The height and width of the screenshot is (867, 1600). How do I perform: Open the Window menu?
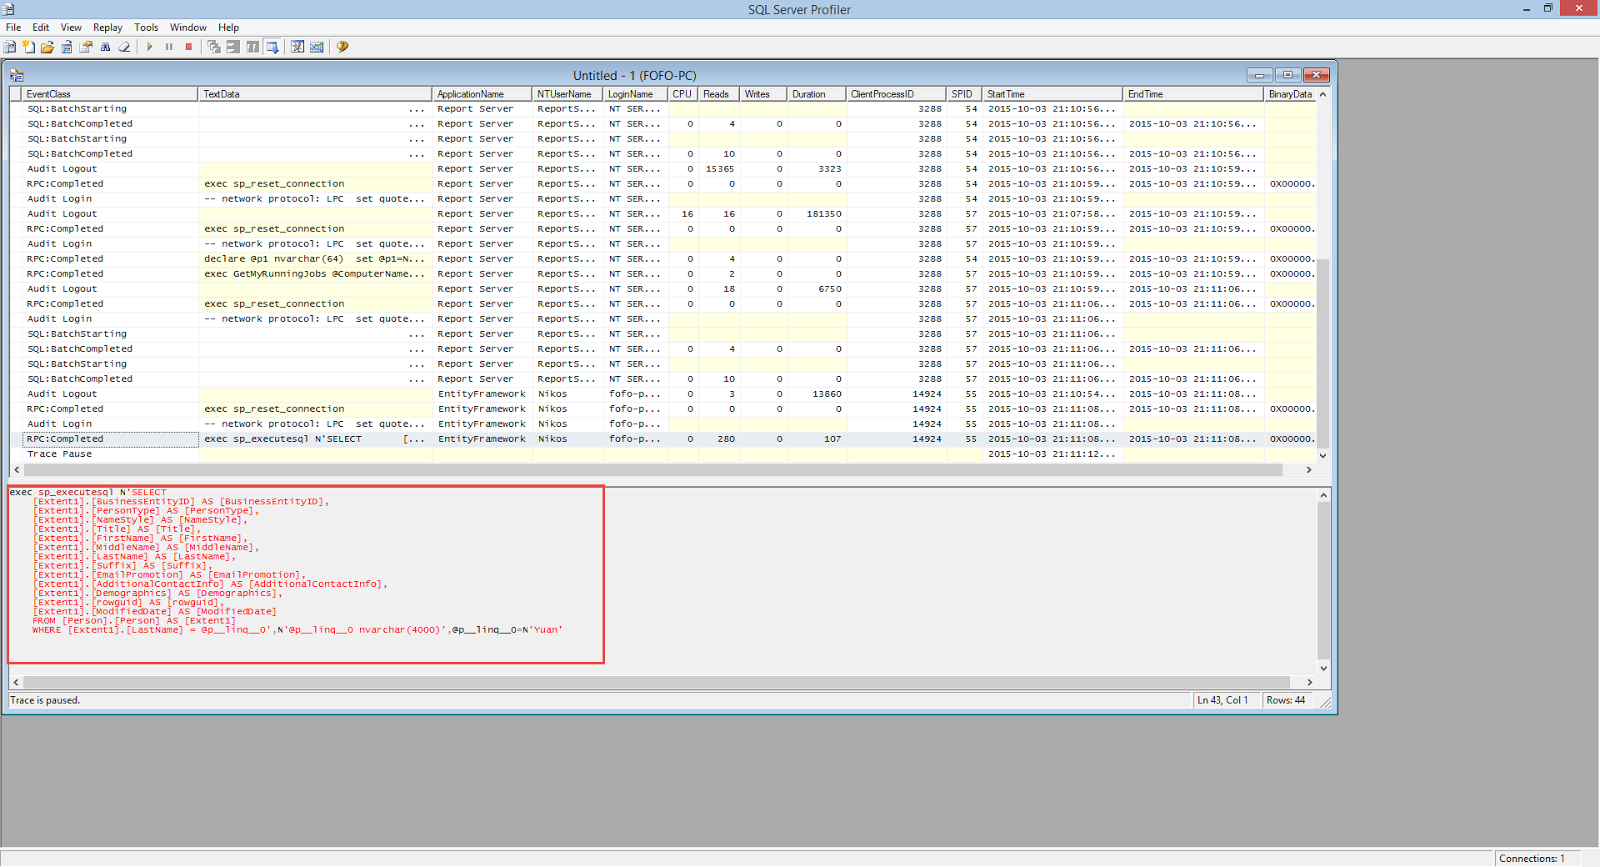[188, 28]
